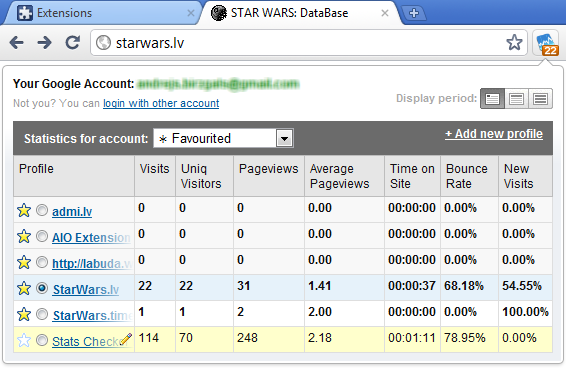Click the 100.00% new visits value
Screen dimensions: 566x389
[x=526, y=312]
